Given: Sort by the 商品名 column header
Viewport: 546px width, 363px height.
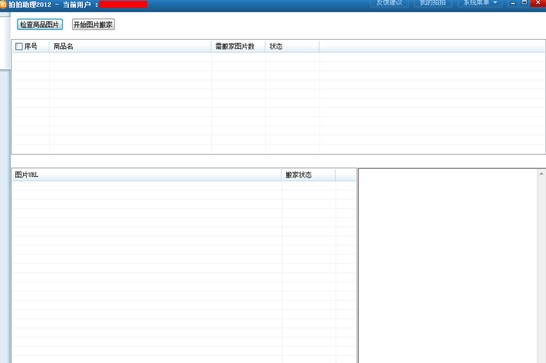Looking at the screenshot, I should point(131,46).
